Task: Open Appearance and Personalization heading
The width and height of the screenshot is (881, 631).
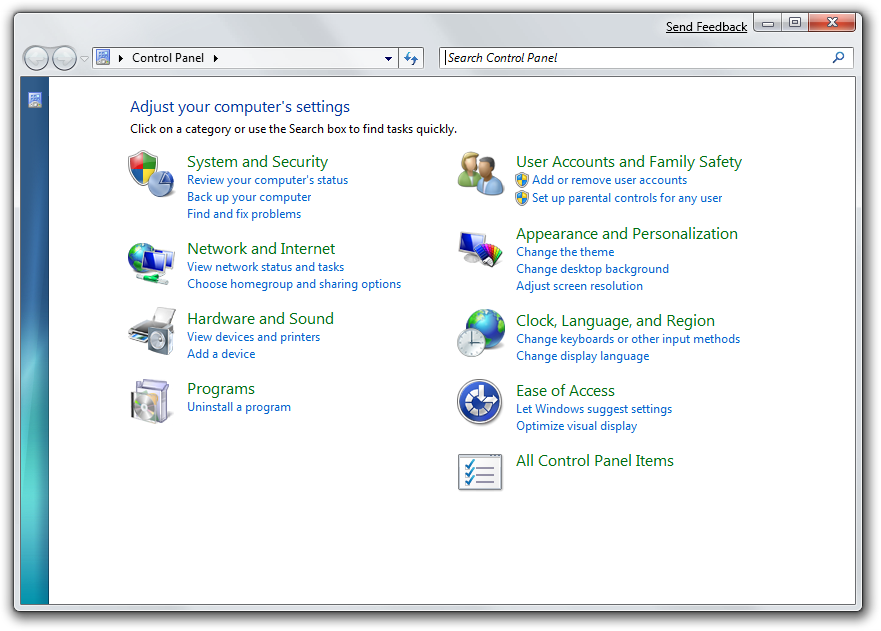Action: (626, 234)
